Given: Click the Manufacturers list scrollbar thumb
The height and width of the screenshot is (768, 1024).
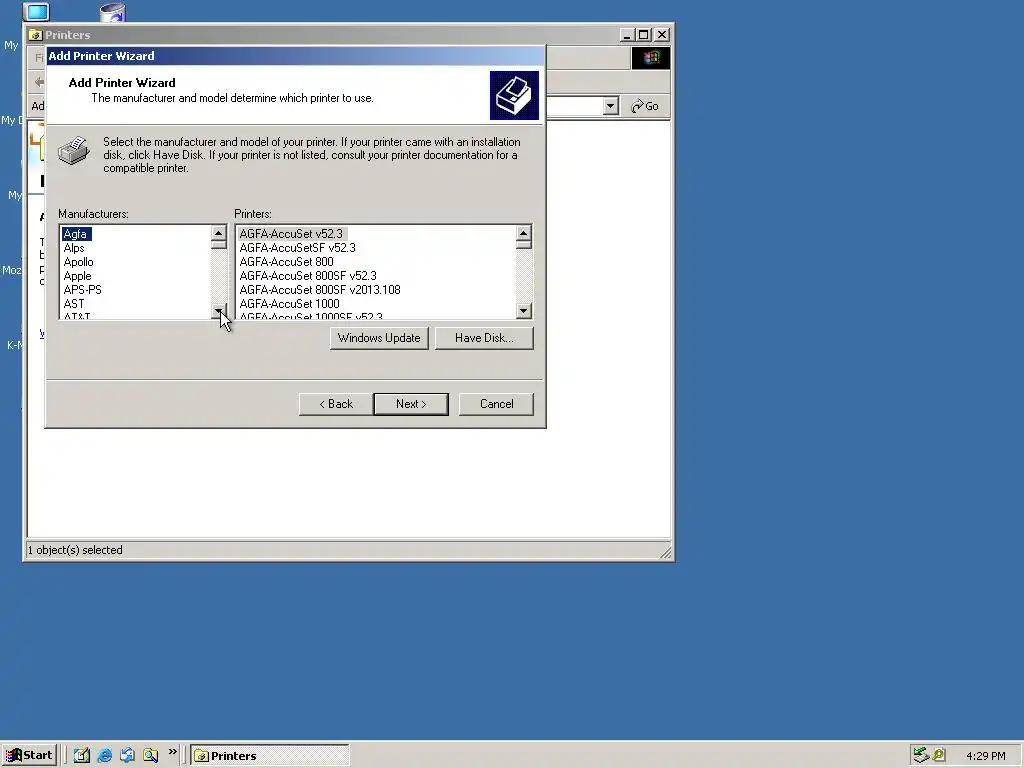Looking at the screenshot, I should (219, 244).
